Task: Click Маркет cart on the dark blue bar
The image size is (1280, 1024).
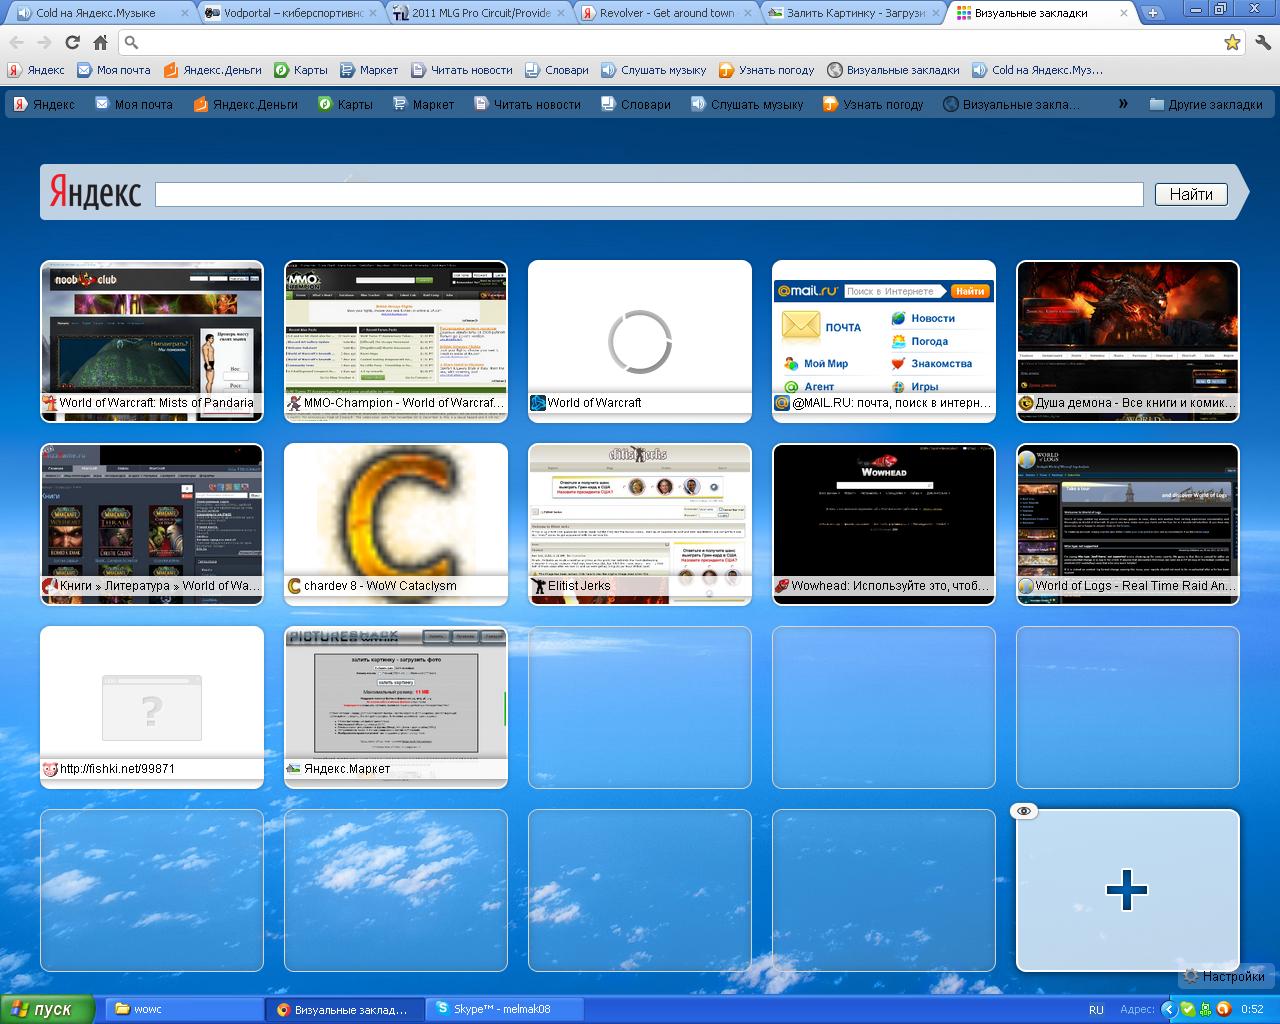Action: 400,104
